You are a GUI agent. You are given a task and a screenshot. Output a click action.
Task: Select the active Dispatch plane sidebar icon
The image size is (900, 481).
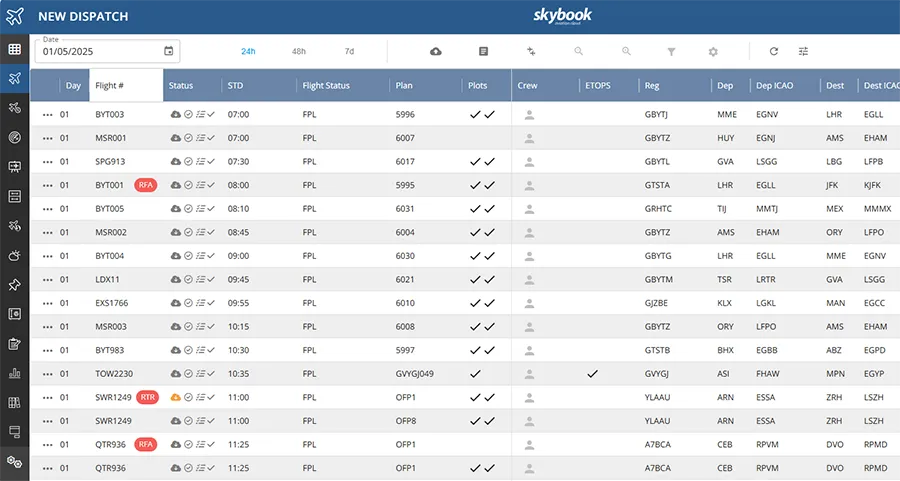[14, 78]
